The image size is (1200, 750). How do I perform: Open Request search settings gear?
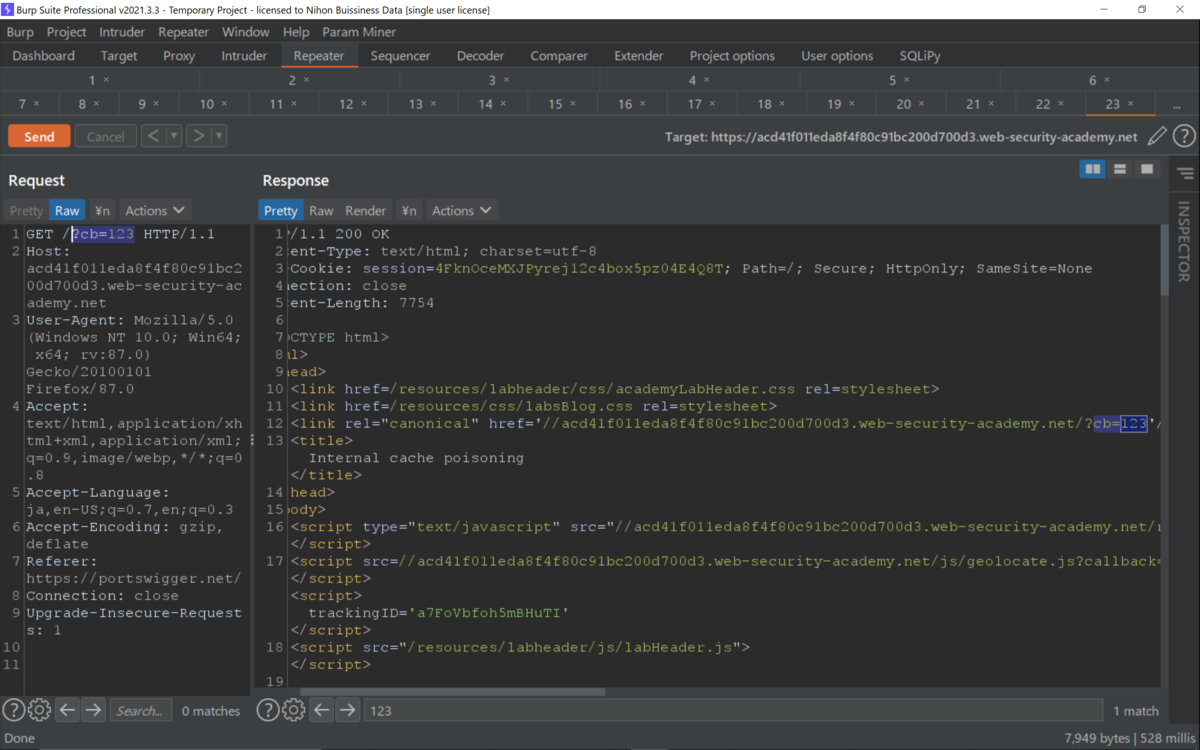(x=39, y=710)
